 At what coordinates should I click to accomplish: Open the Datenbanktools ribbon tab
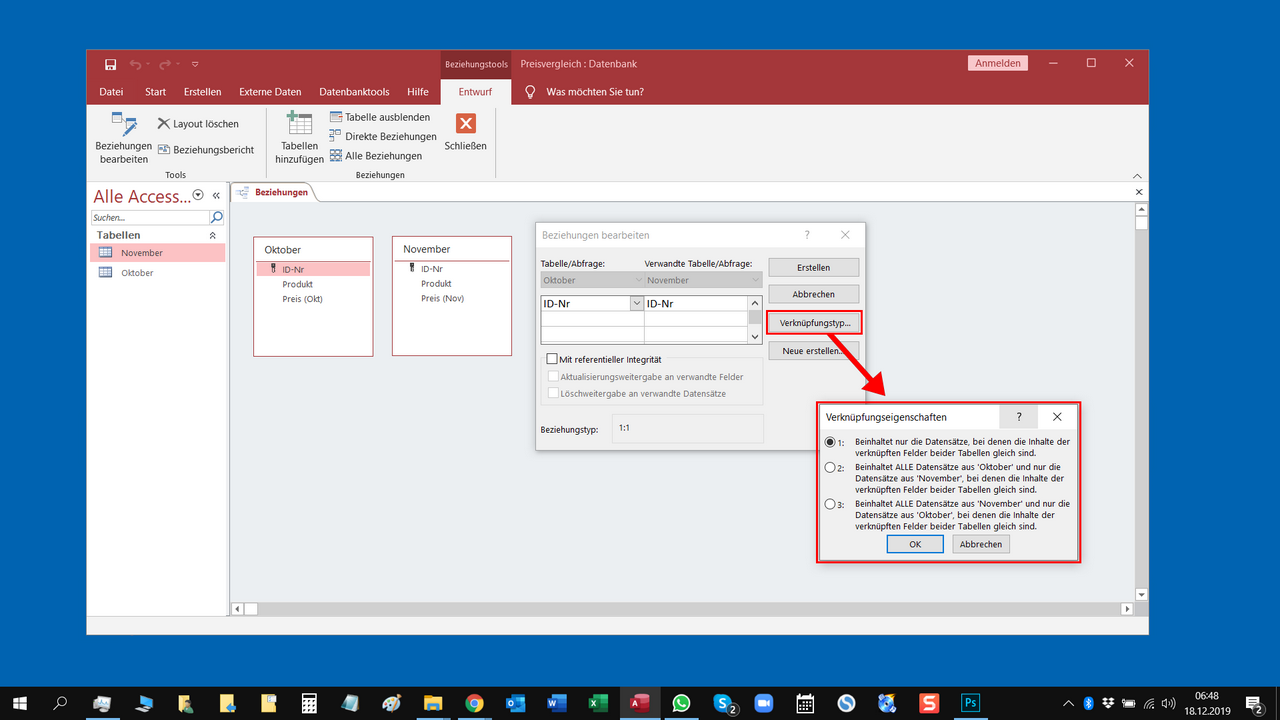(x=354, y=92)
